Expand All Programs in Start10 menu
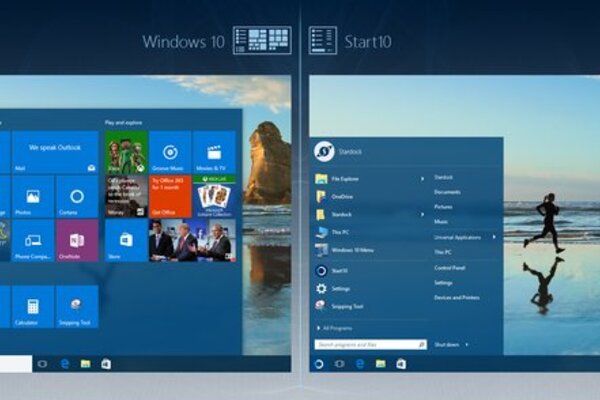The height and width of the screenshot is (400, 600). [x=334, y=328]
